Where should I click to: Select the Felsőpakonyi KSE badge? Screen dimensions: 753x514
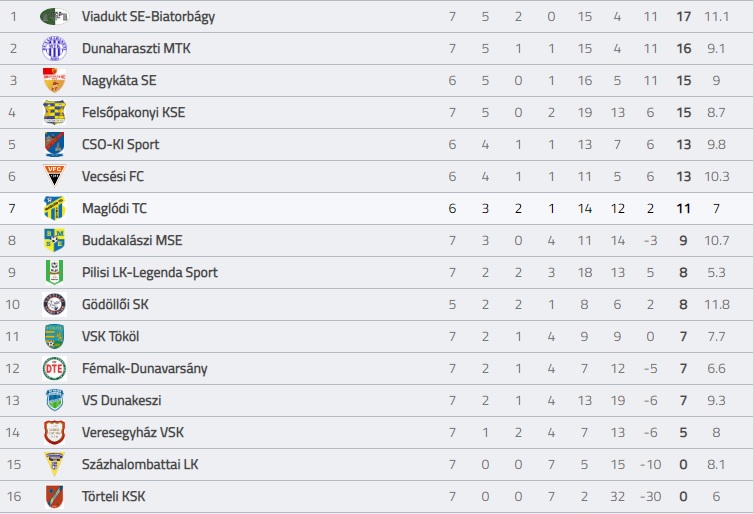point(54,112)
